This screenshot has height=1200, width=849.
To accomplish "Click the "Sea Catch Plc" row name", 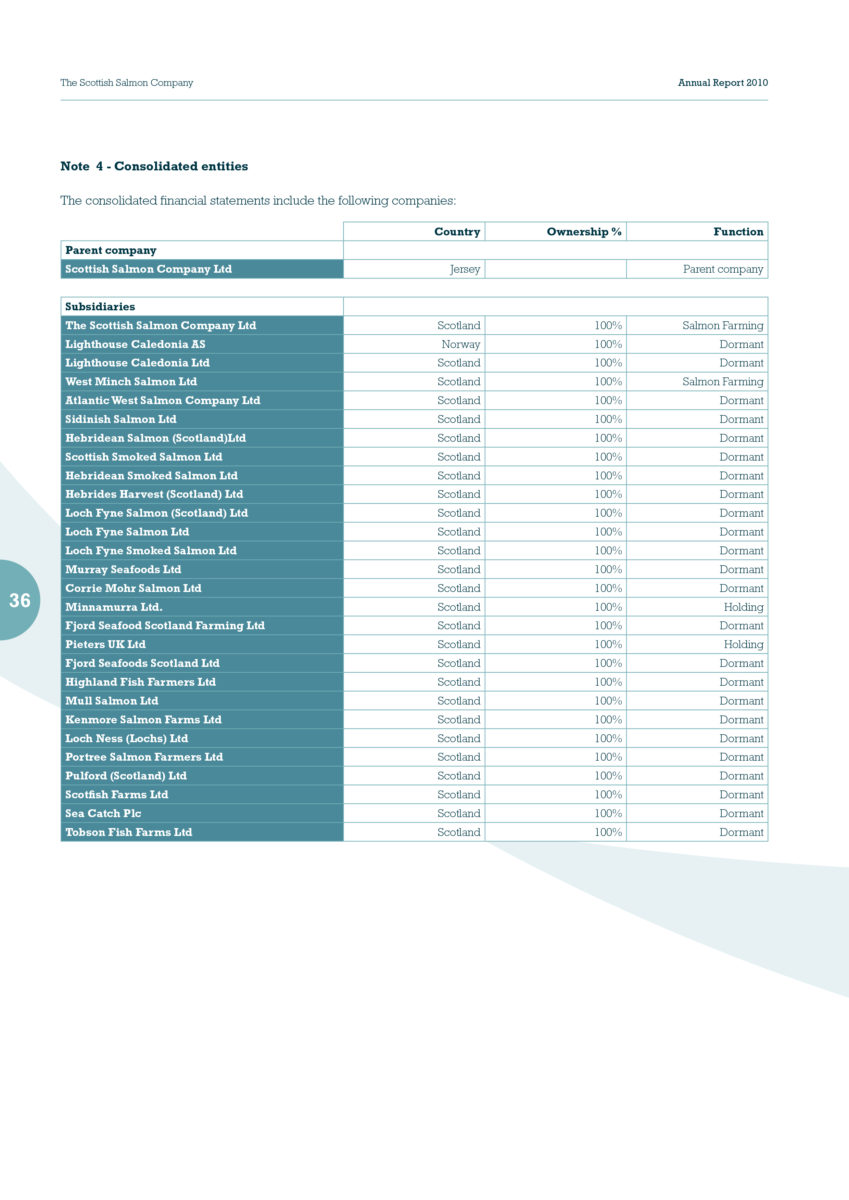I will click(x=103, y=813).
